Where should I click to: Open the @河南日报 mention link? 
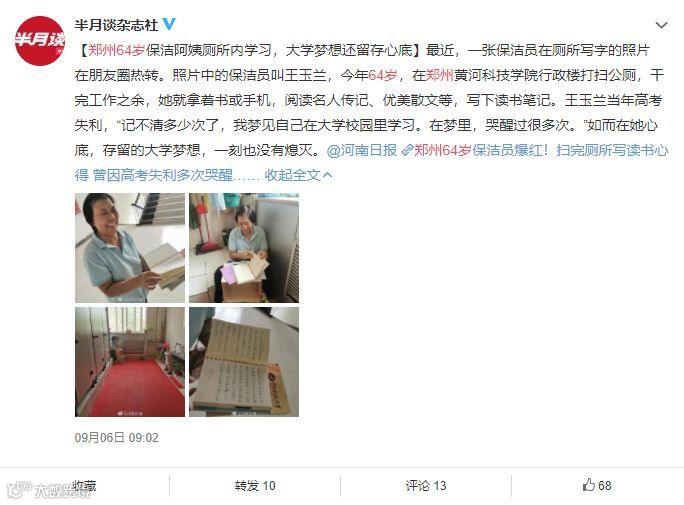(362, 150)
